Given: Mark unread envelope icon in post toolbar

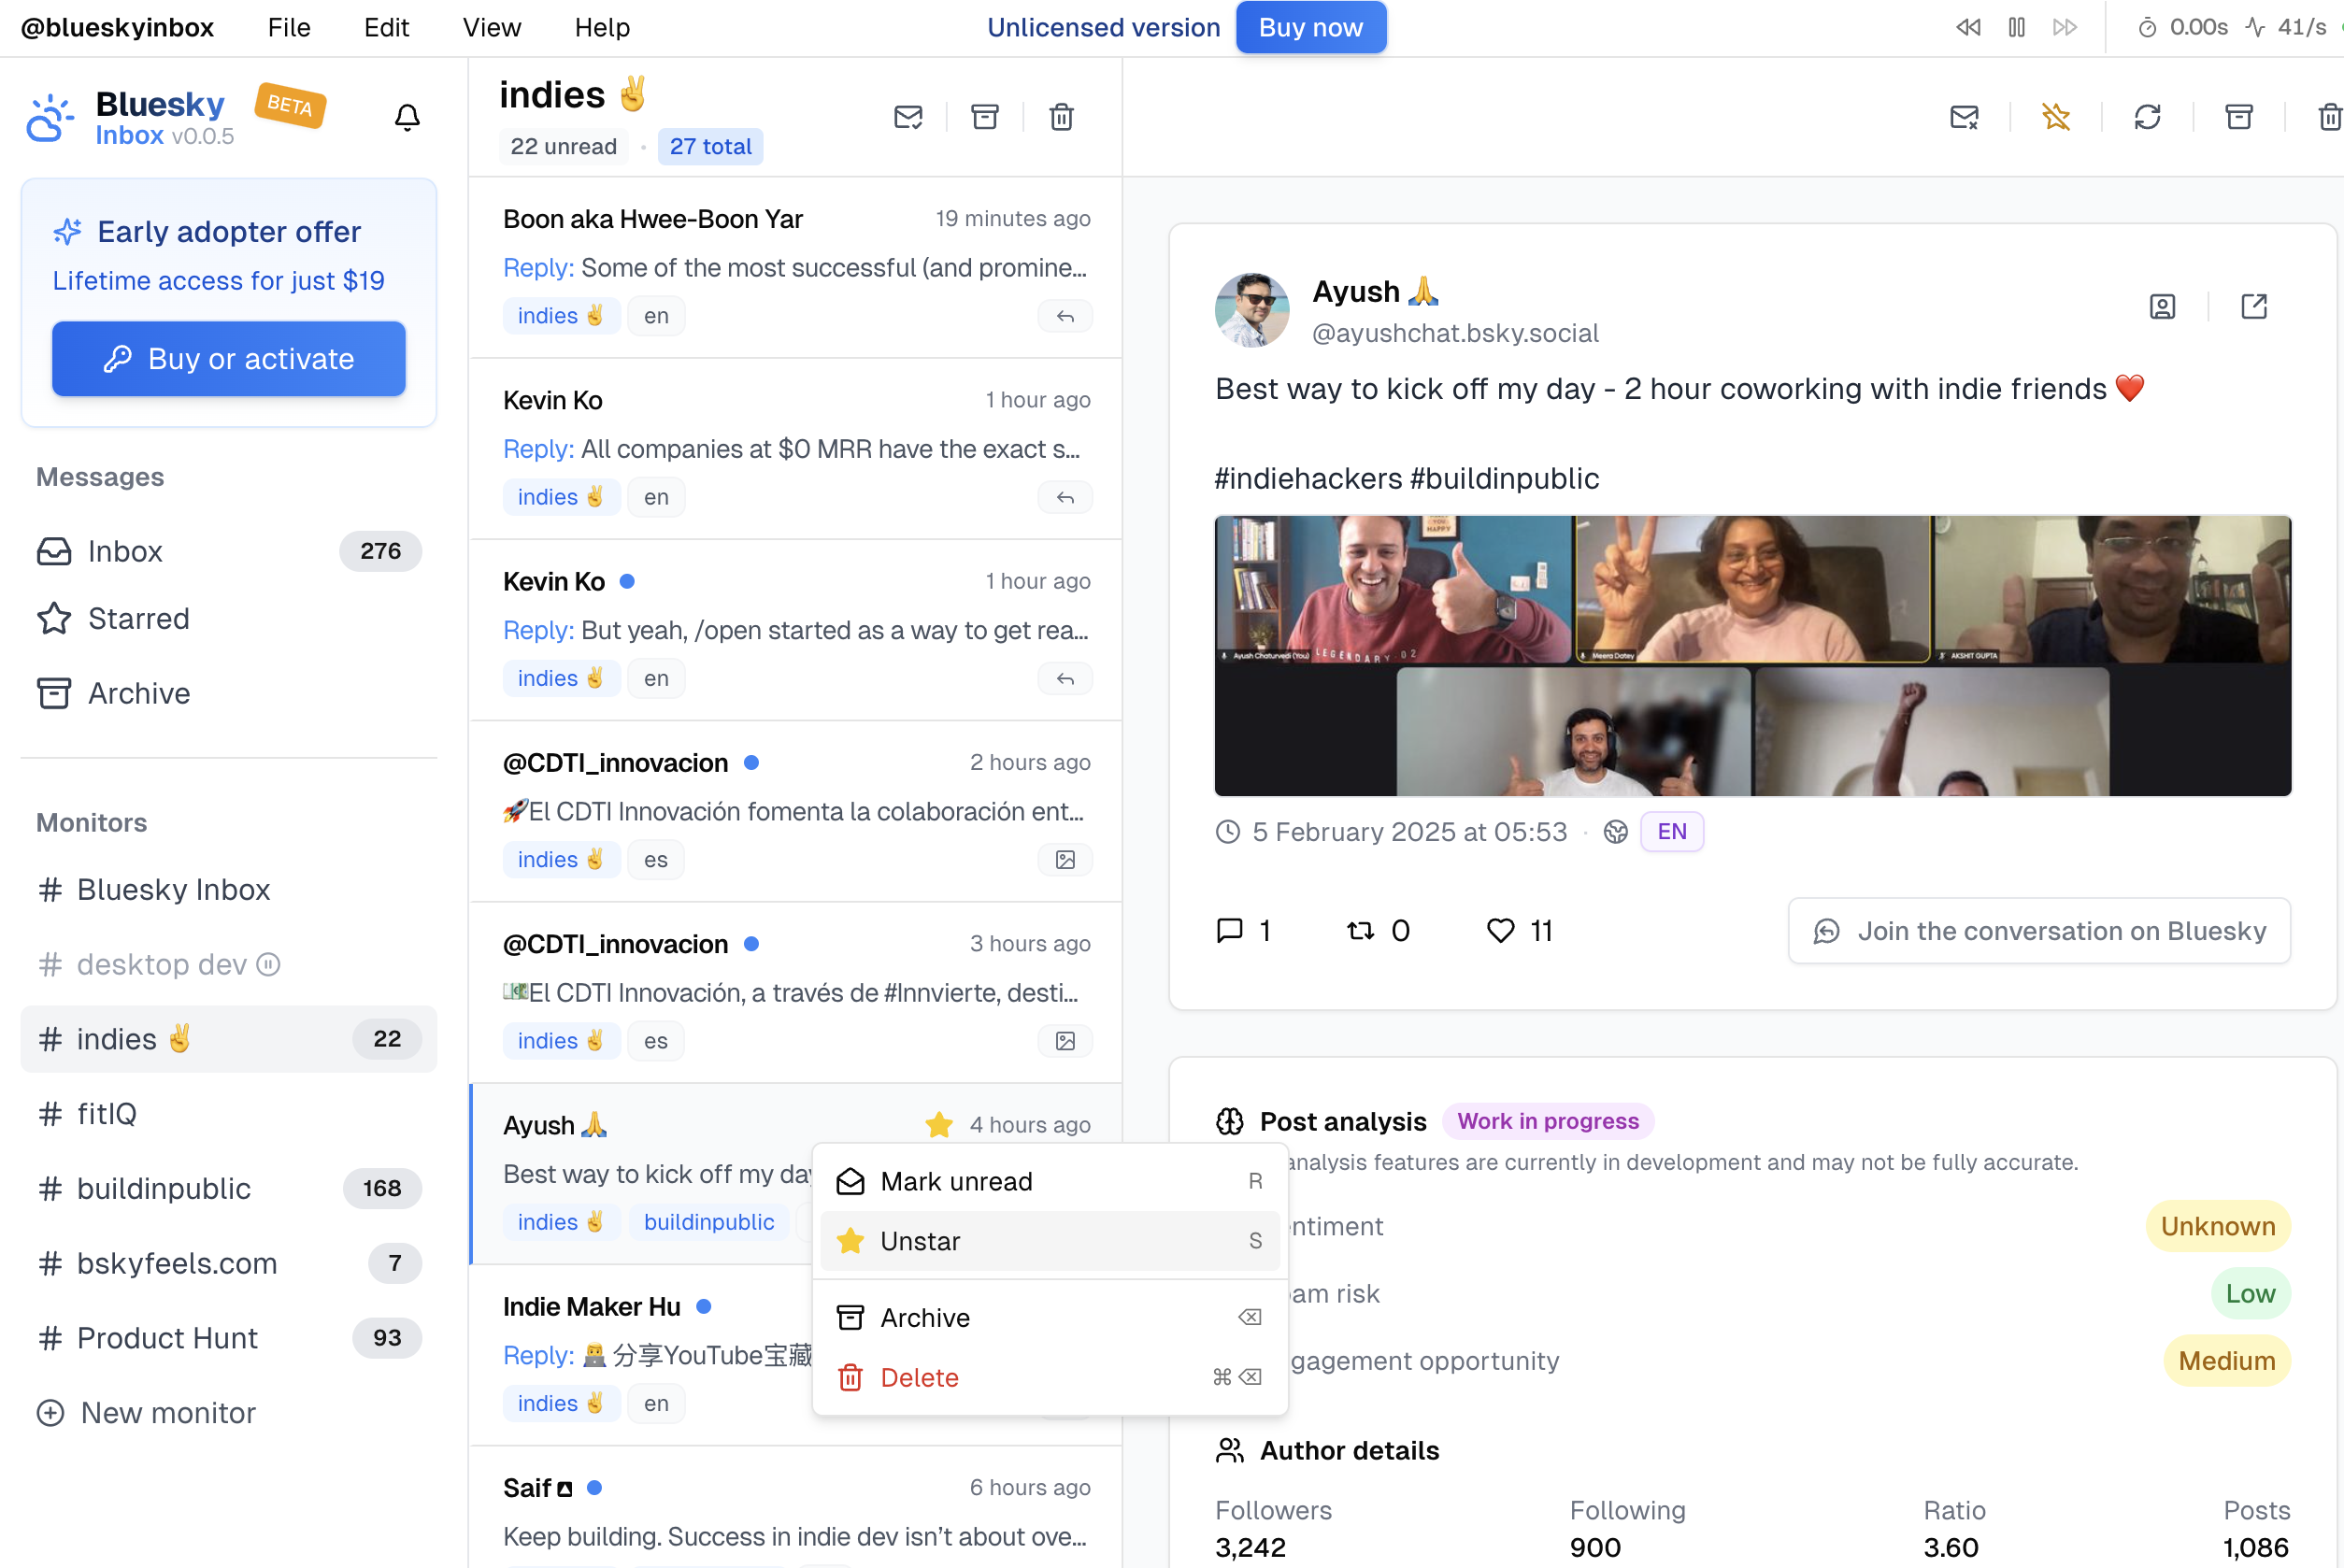Looking at the screenshot, I should 1964,118.
